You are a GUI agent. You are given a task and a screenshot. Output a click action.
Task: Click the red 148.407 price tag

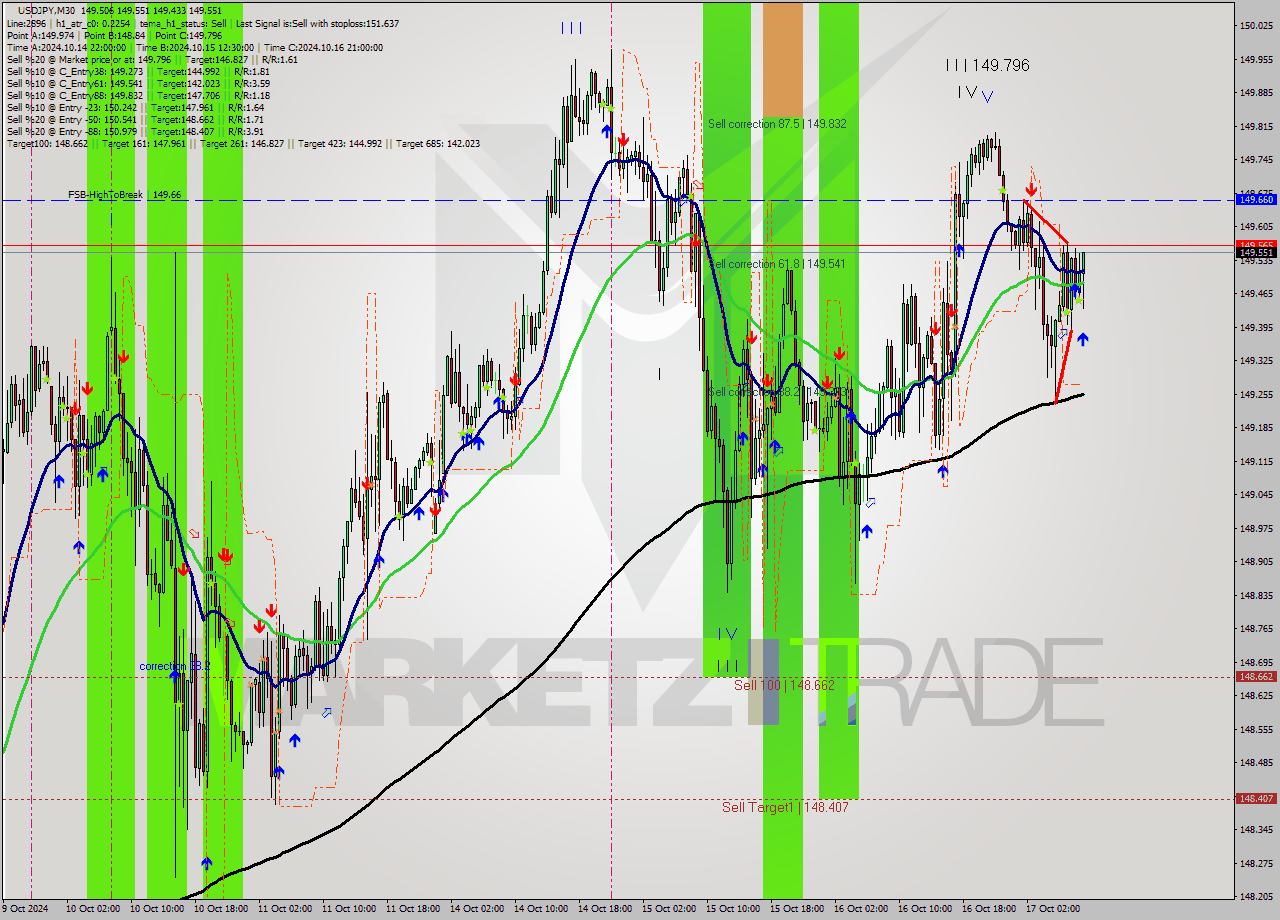[x=1256, y=799]
